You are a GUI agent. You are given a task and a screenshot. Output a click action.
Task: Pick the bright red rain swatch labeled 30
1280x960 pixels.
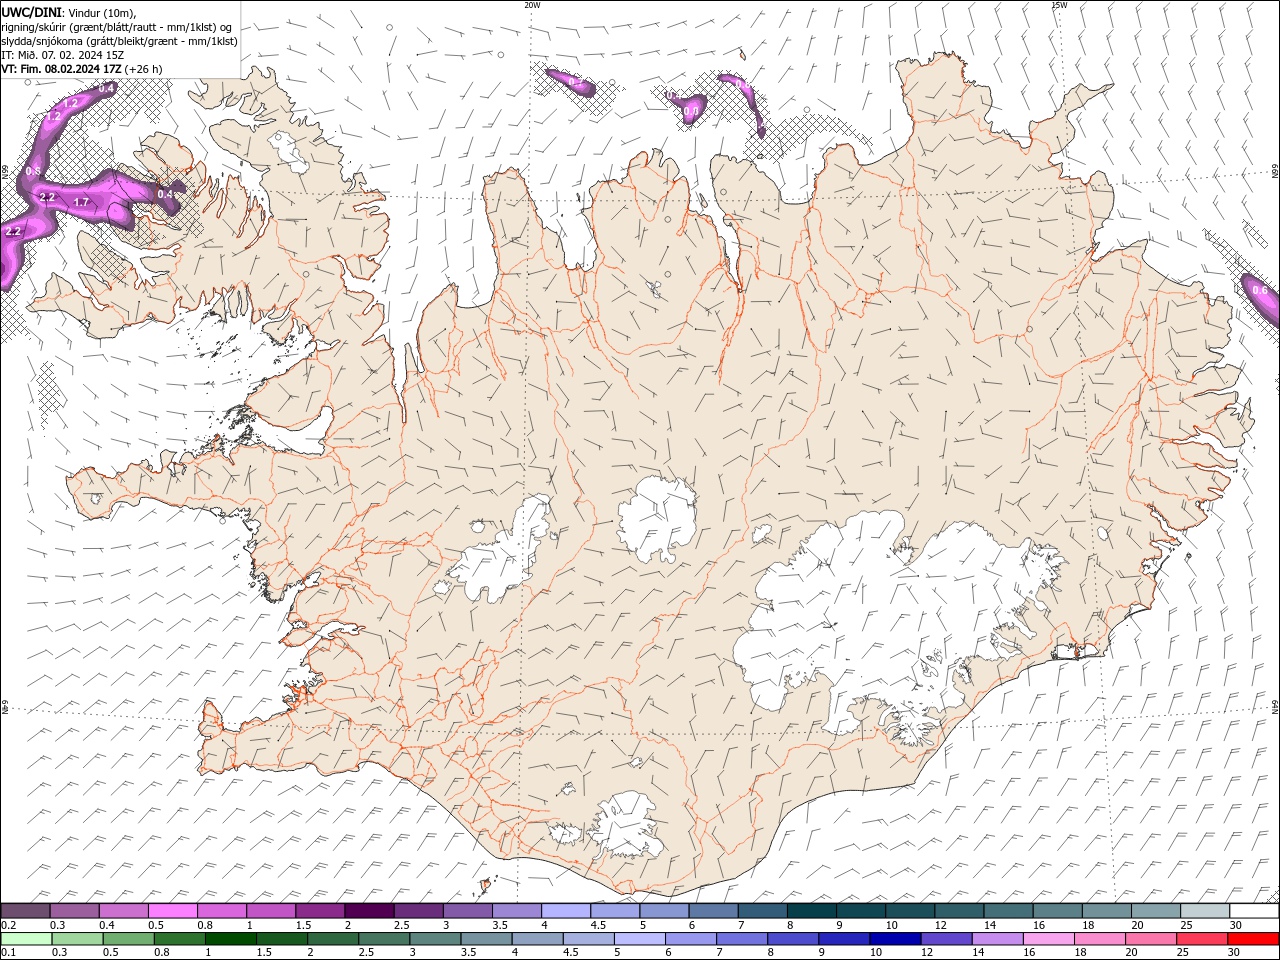[x=1253, y=939]
